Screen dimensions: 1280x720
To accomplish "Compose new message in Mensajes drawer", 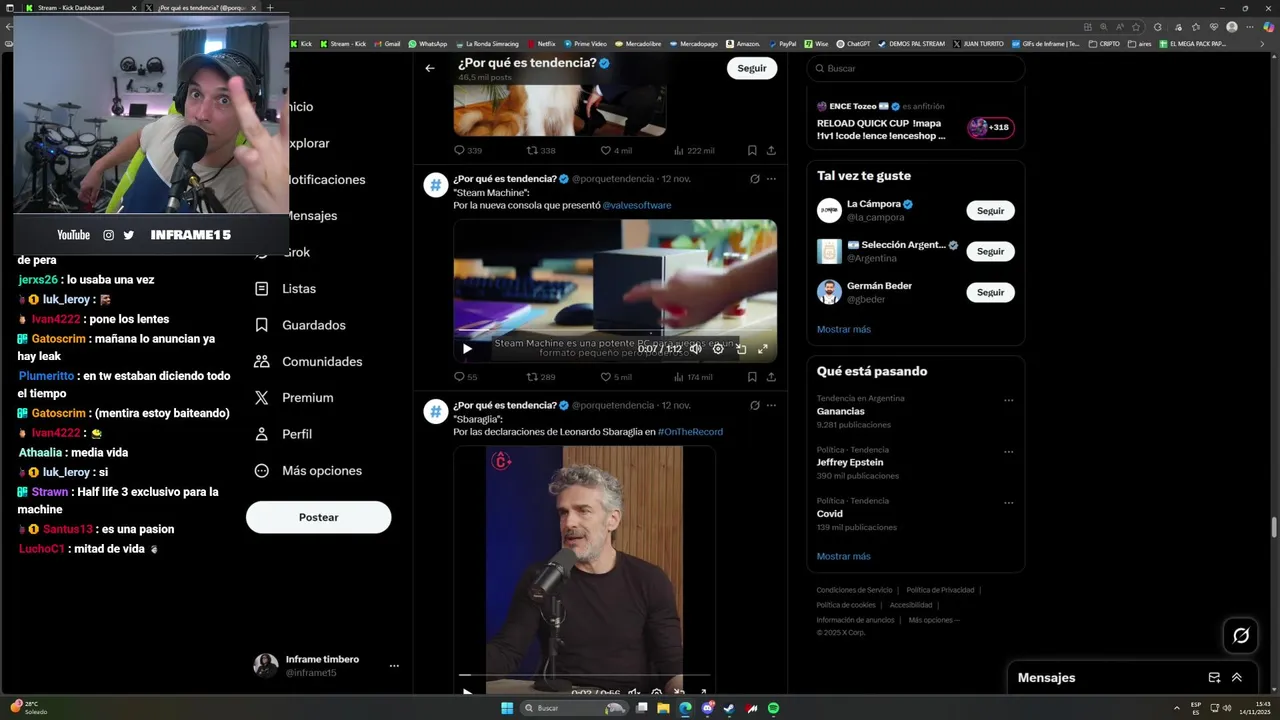I will 1214,677.
